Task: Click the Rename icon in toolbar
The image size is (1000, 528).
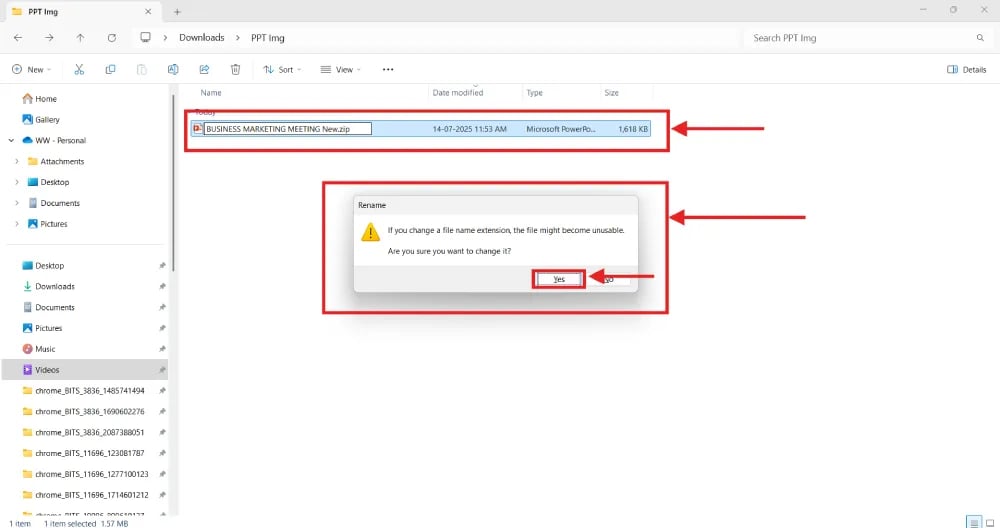Action: pyautogui.click(x=173, y=69)
